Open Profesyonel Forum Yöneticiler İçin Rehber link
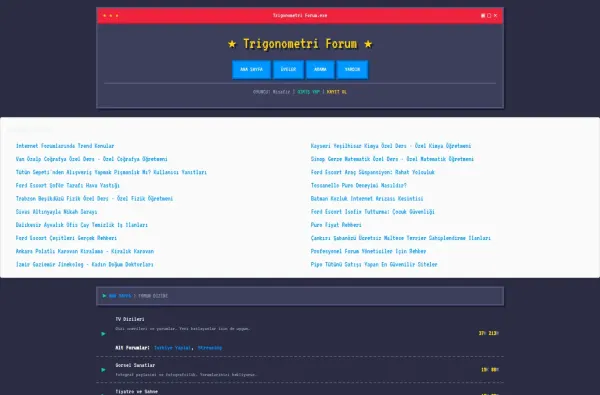This screenshot has height=395, width=600. [x=368, y=251]
